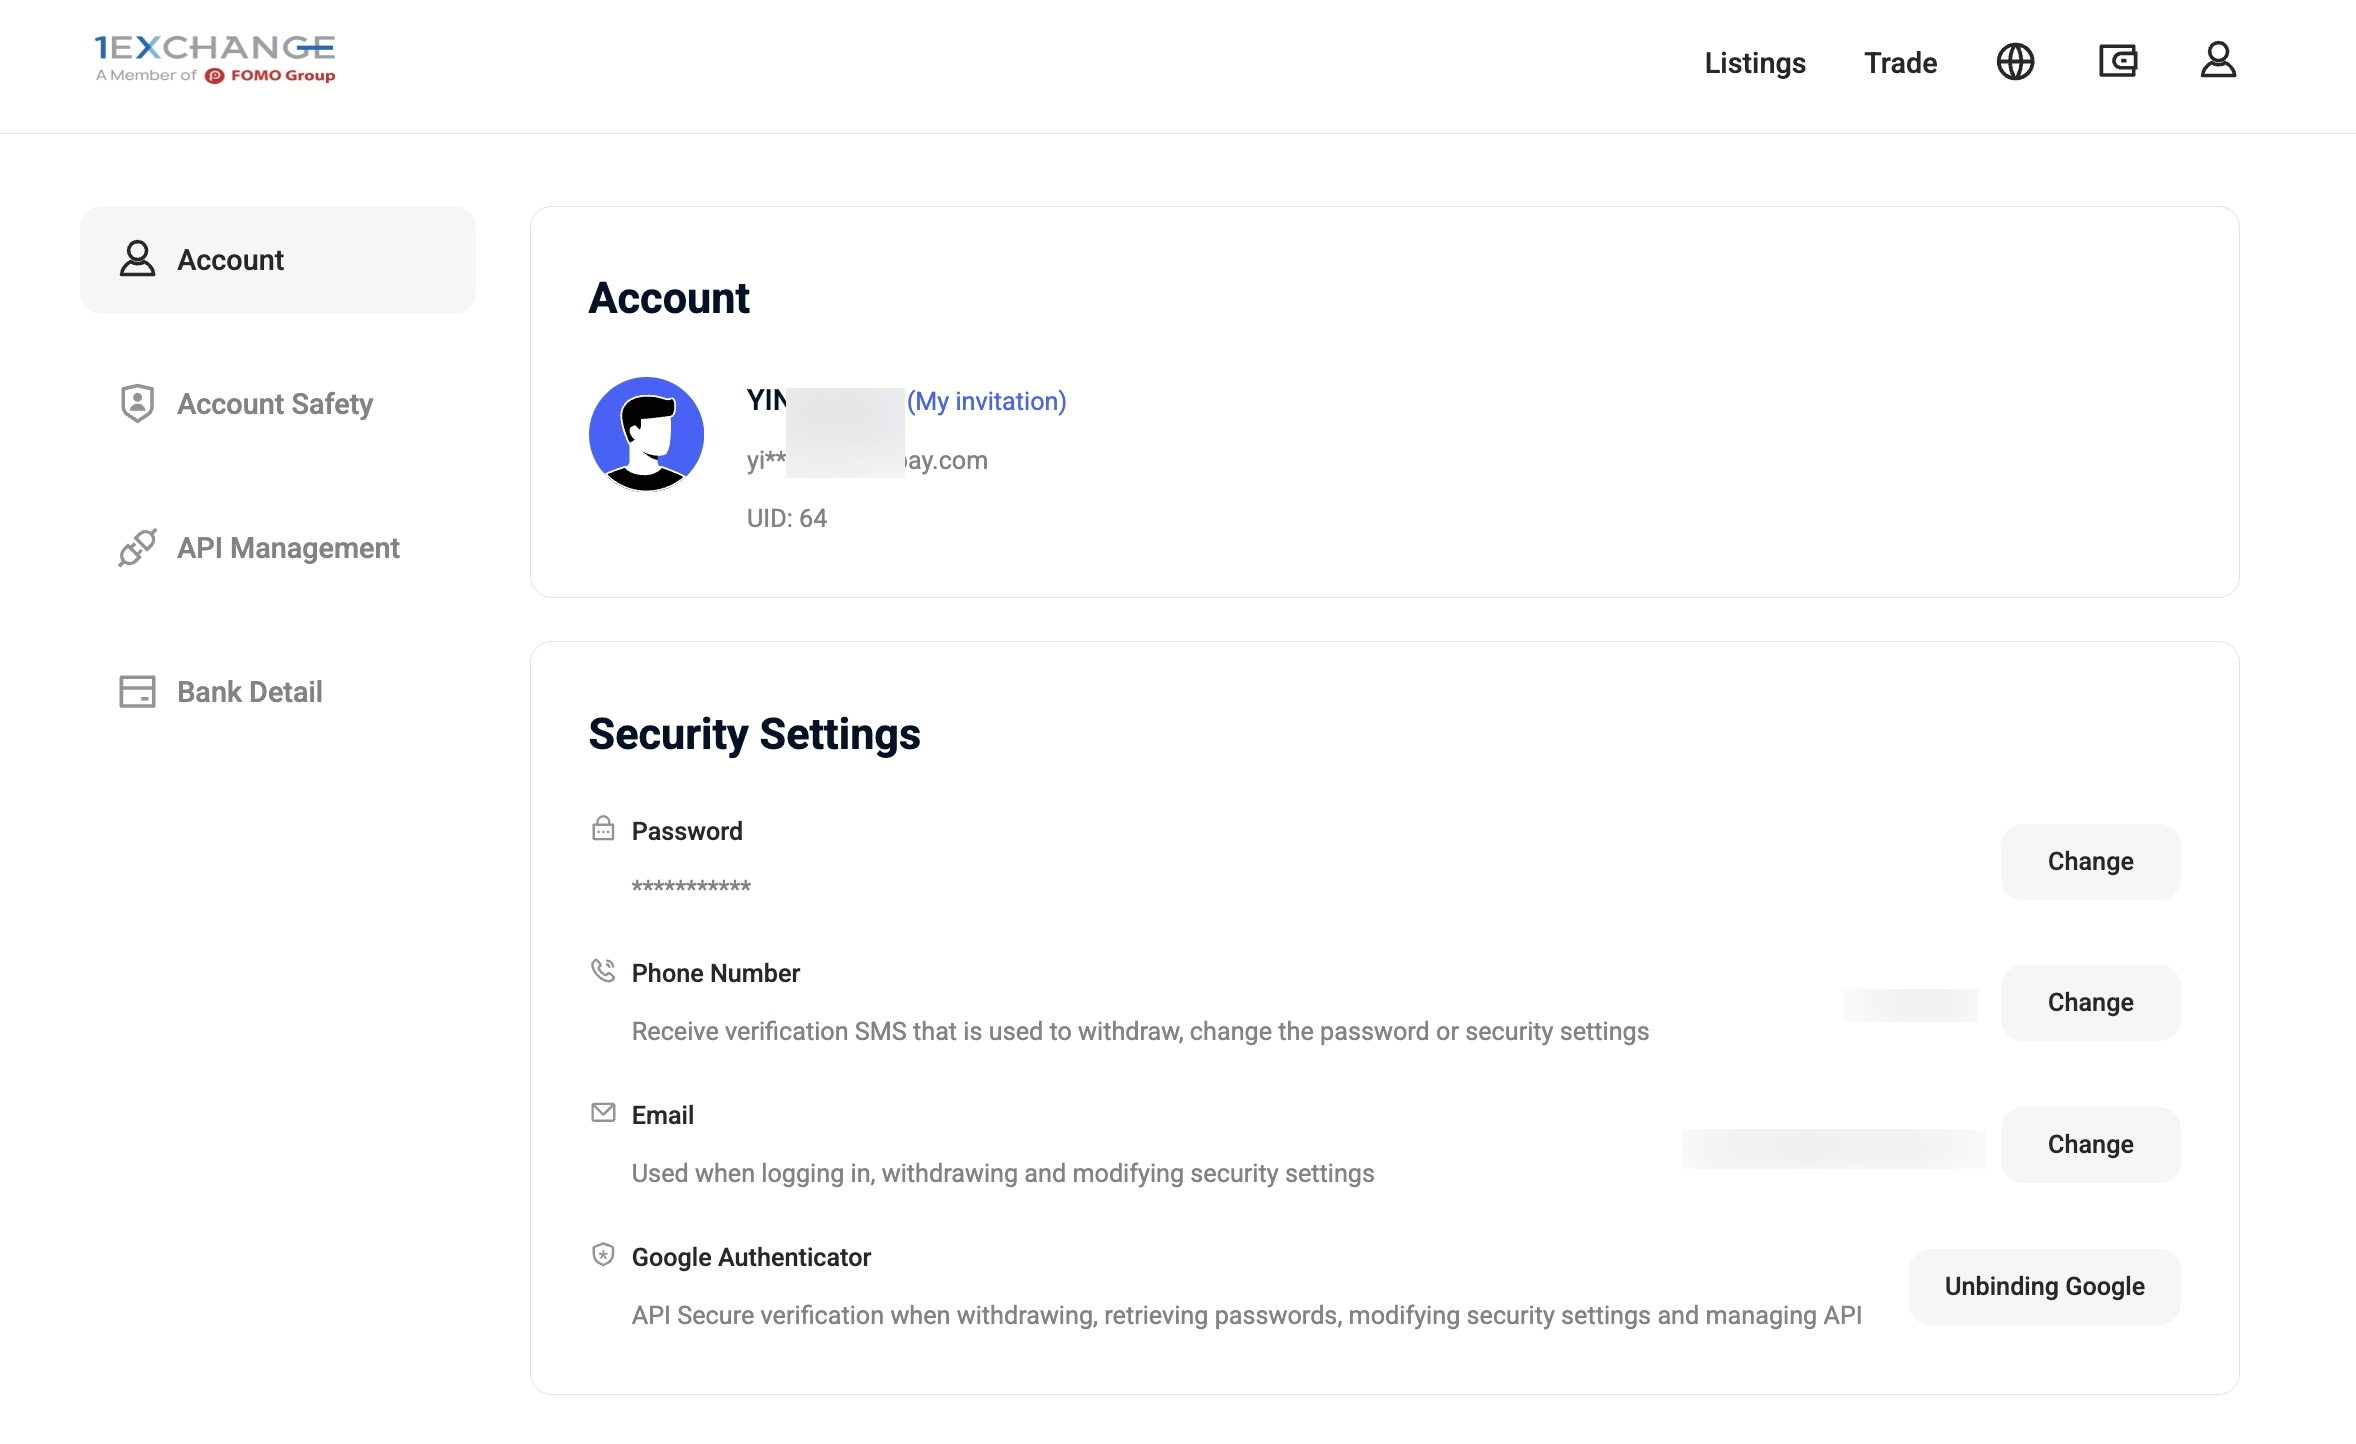2356x1444 pixels.
Task: Click the Google Authenticator shield icon
Action: pyautogui.click(x=603, y=1255)
